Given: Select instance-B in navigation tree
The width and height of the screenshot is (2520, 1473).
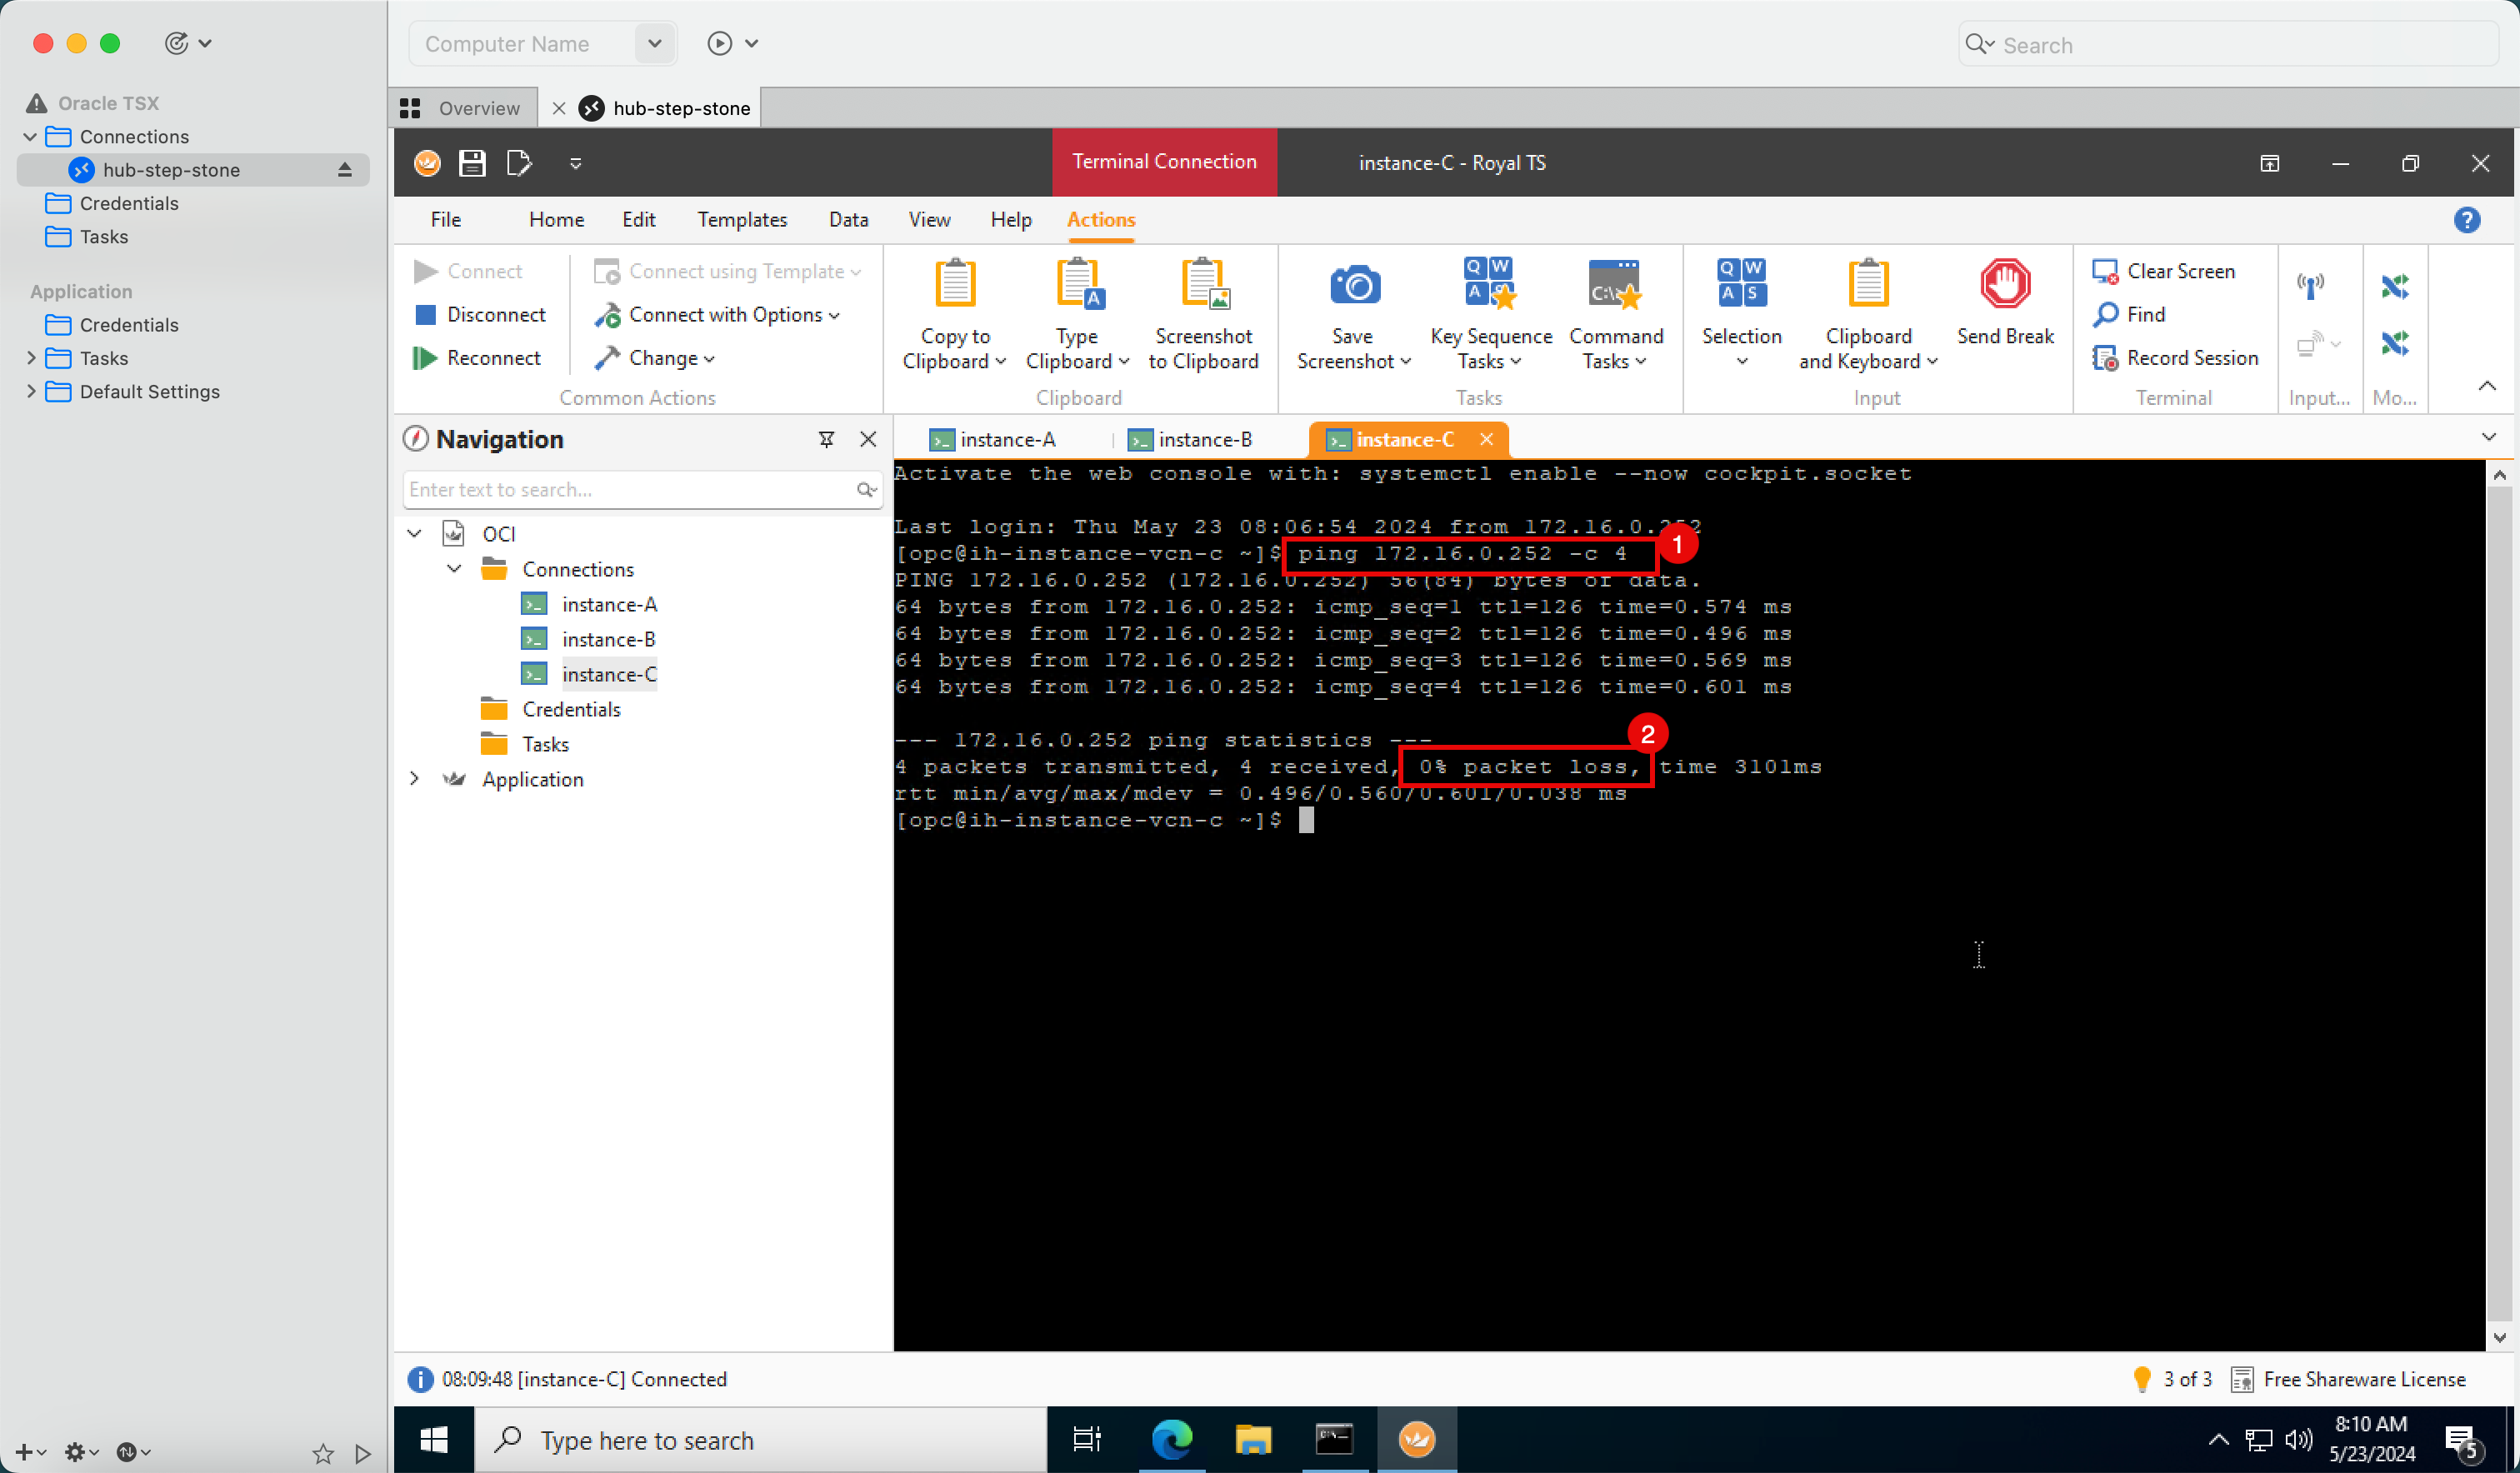Looking at the screenshot, I should (607, 638).
